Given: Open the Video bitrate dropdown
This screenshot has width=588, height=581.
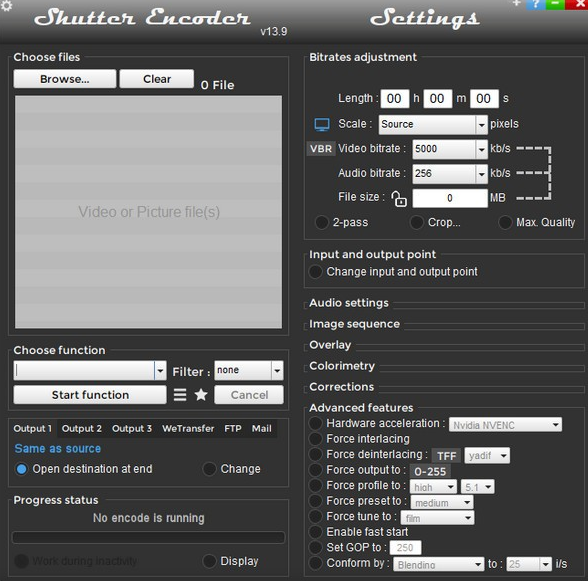Looking at the screenshot, I should (450, 149).
